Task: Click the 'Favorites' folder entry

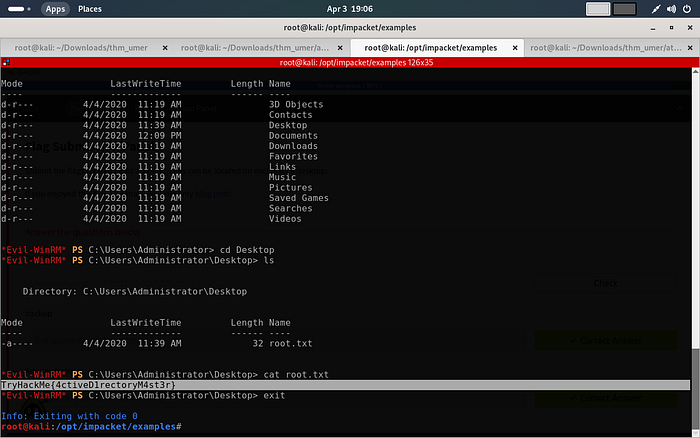Action: pos(293,156)
